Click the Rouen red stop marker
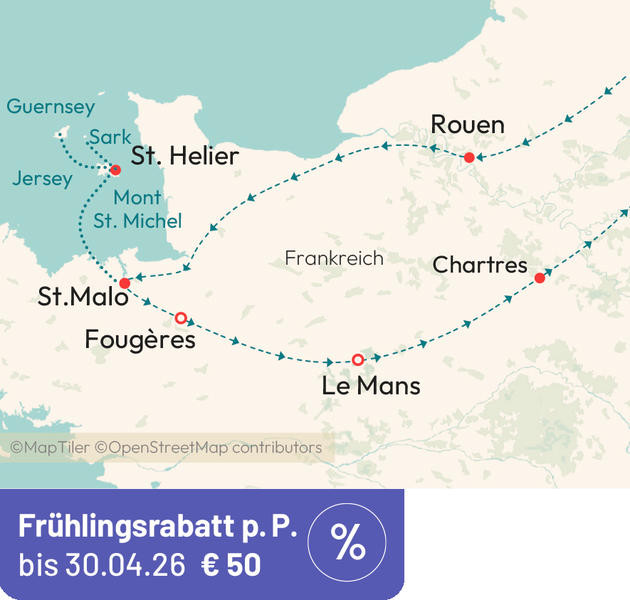This screenshot has width=630, height=600. [x=469, y=158]
